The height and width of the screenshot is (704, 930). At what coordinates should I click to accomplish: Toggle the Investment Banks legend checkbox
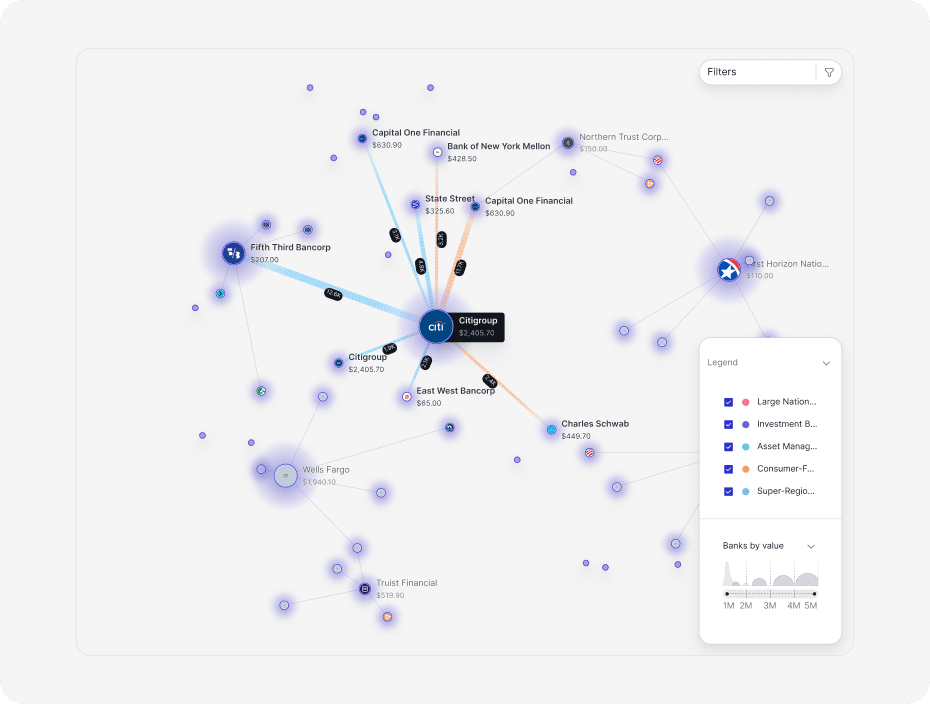729,424
